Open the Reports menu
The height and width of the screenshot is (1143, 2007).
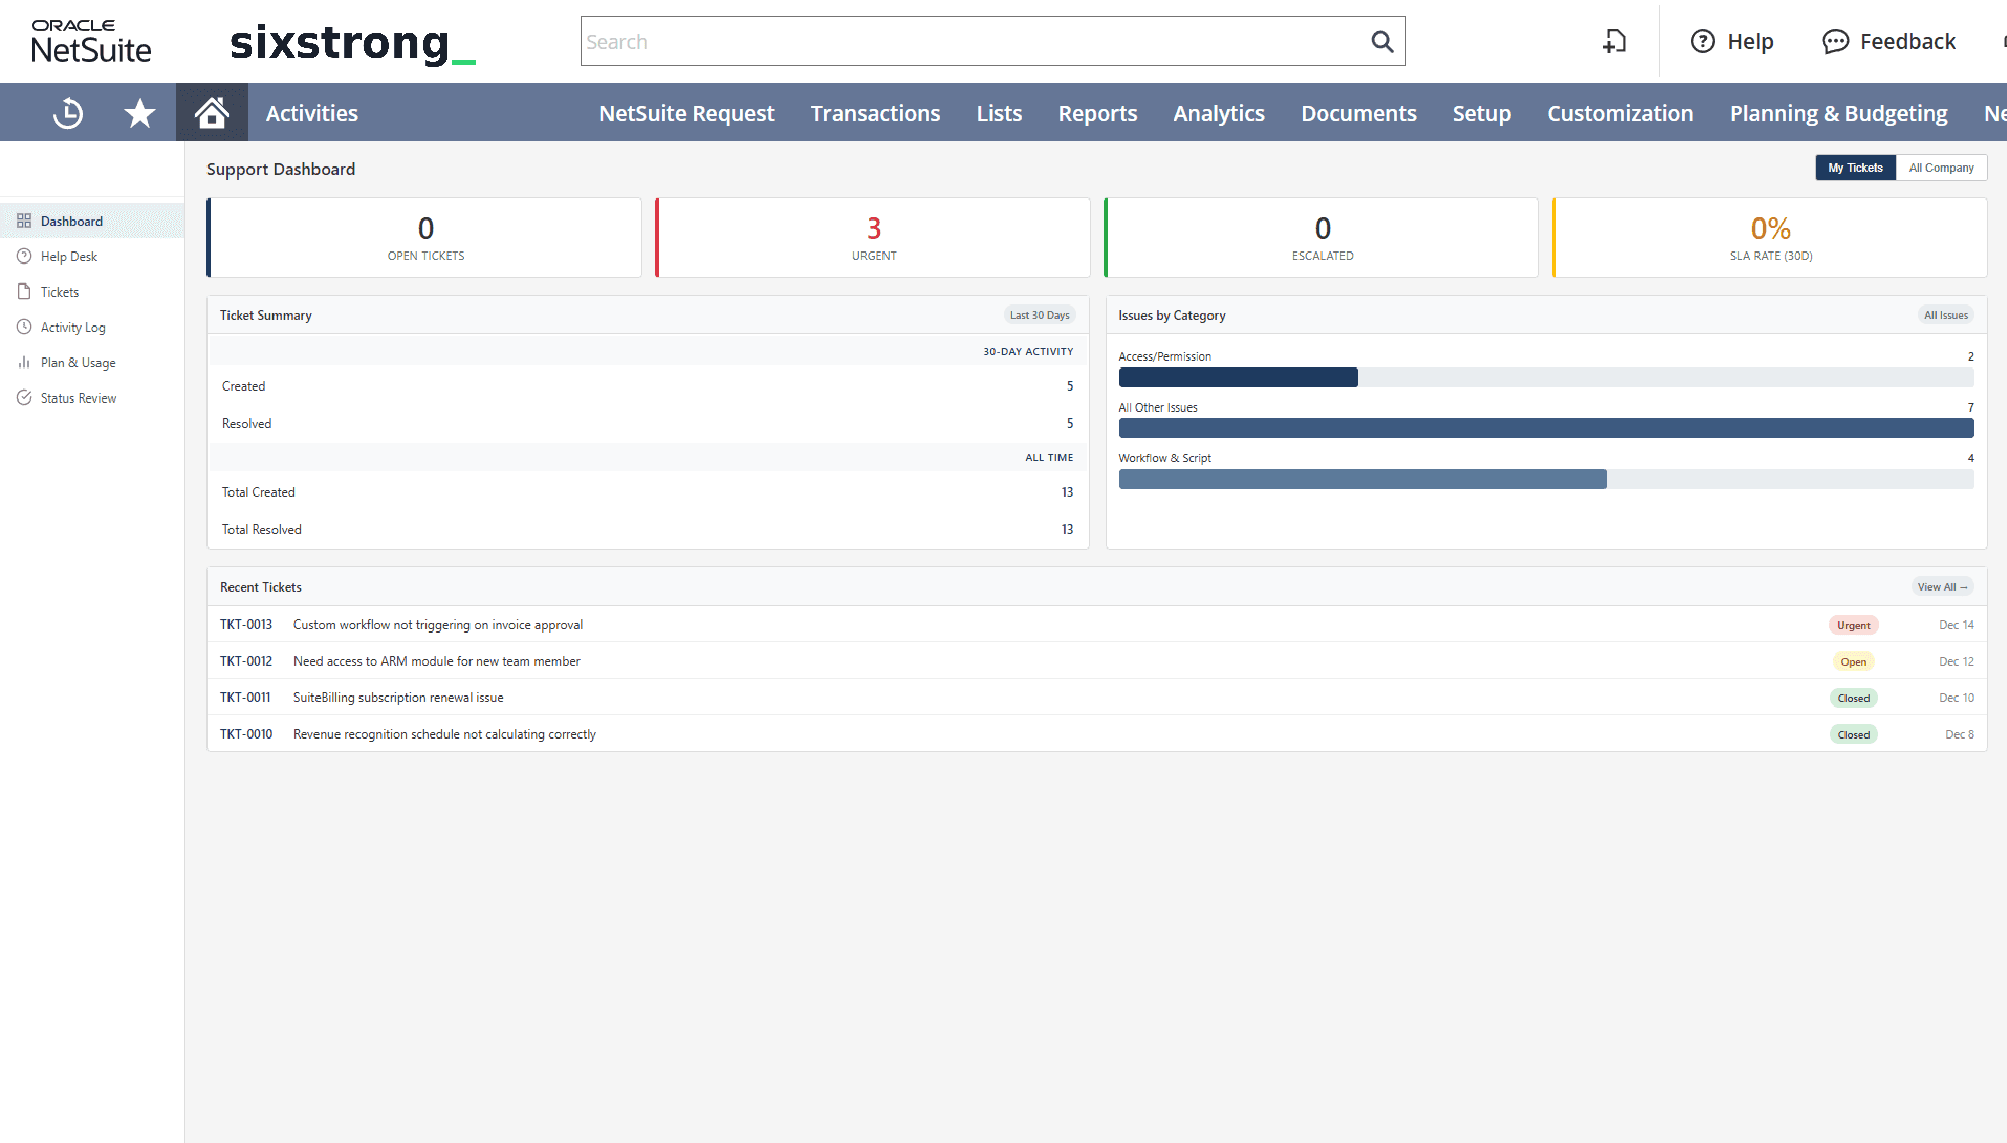pyautogui.click(x=1097, y=113)
